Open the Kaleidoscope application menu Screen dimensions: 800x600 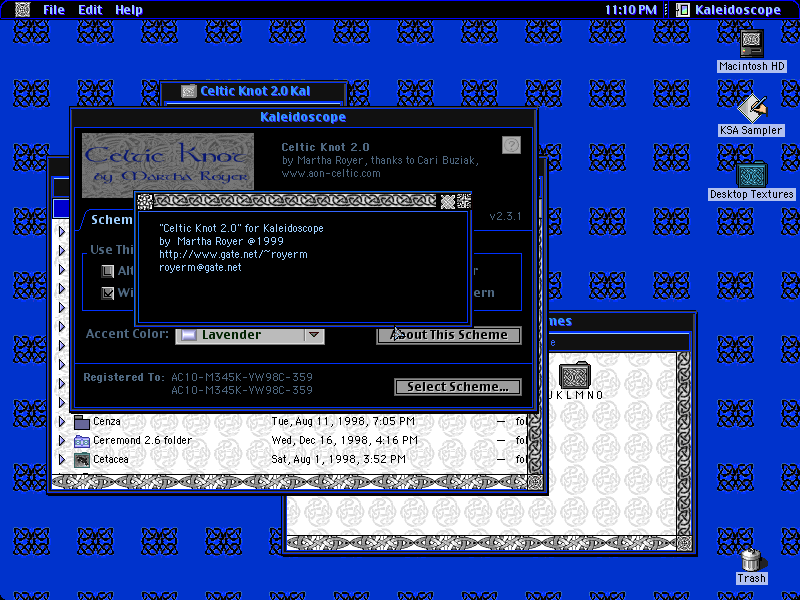[x=728, y=10]
